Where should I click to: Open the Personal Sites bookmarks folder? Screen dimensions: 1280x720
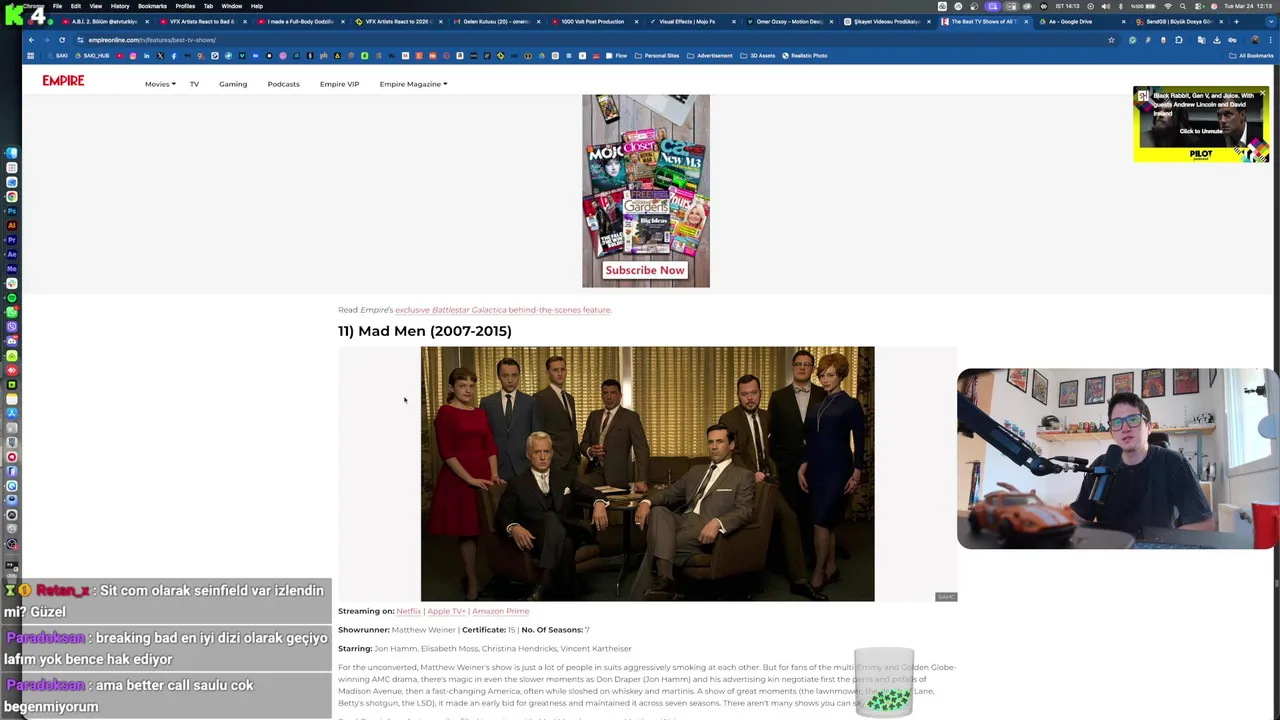point(658,56)
